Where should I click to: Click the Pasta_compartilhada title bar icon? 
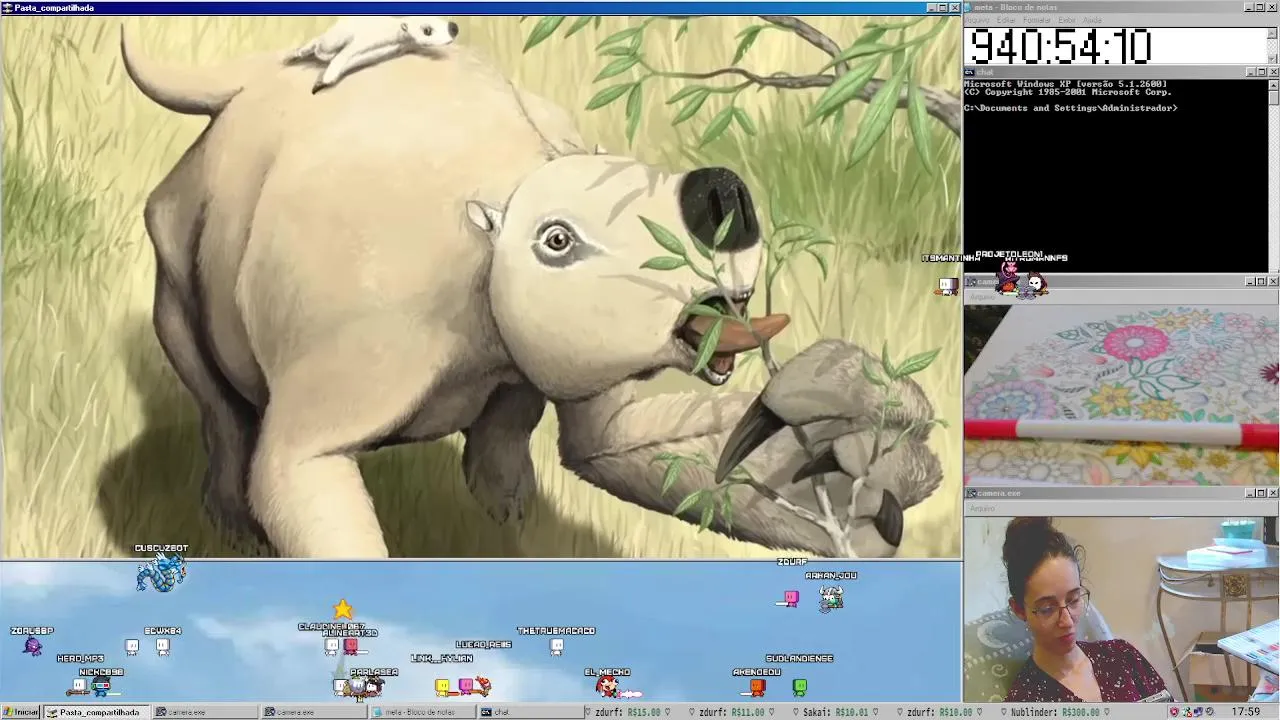pyautogui.click(x=8, y=7)
